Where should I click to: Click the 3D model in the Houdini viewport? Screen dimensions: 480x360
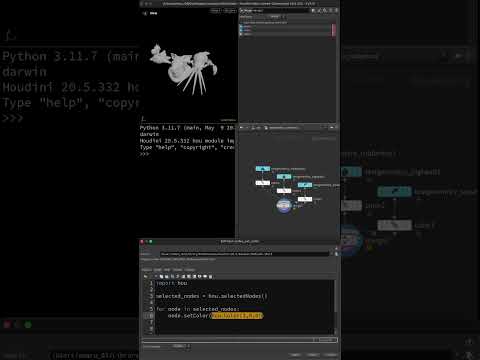(x=184, y=68)
